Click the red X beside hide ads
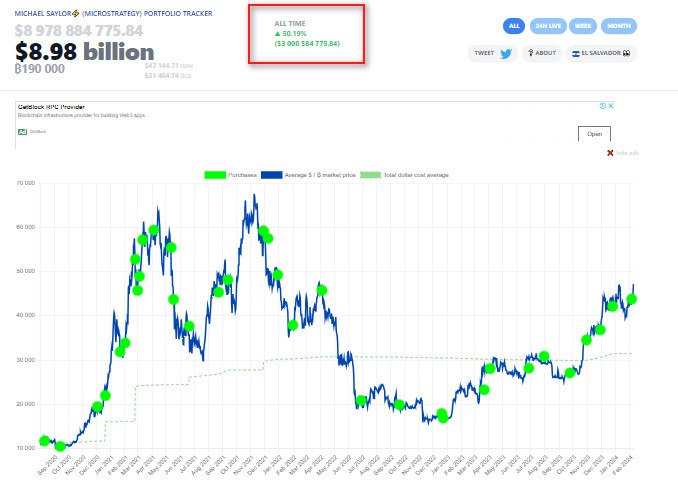Screen dimensions: 678x498 point(610,153)
